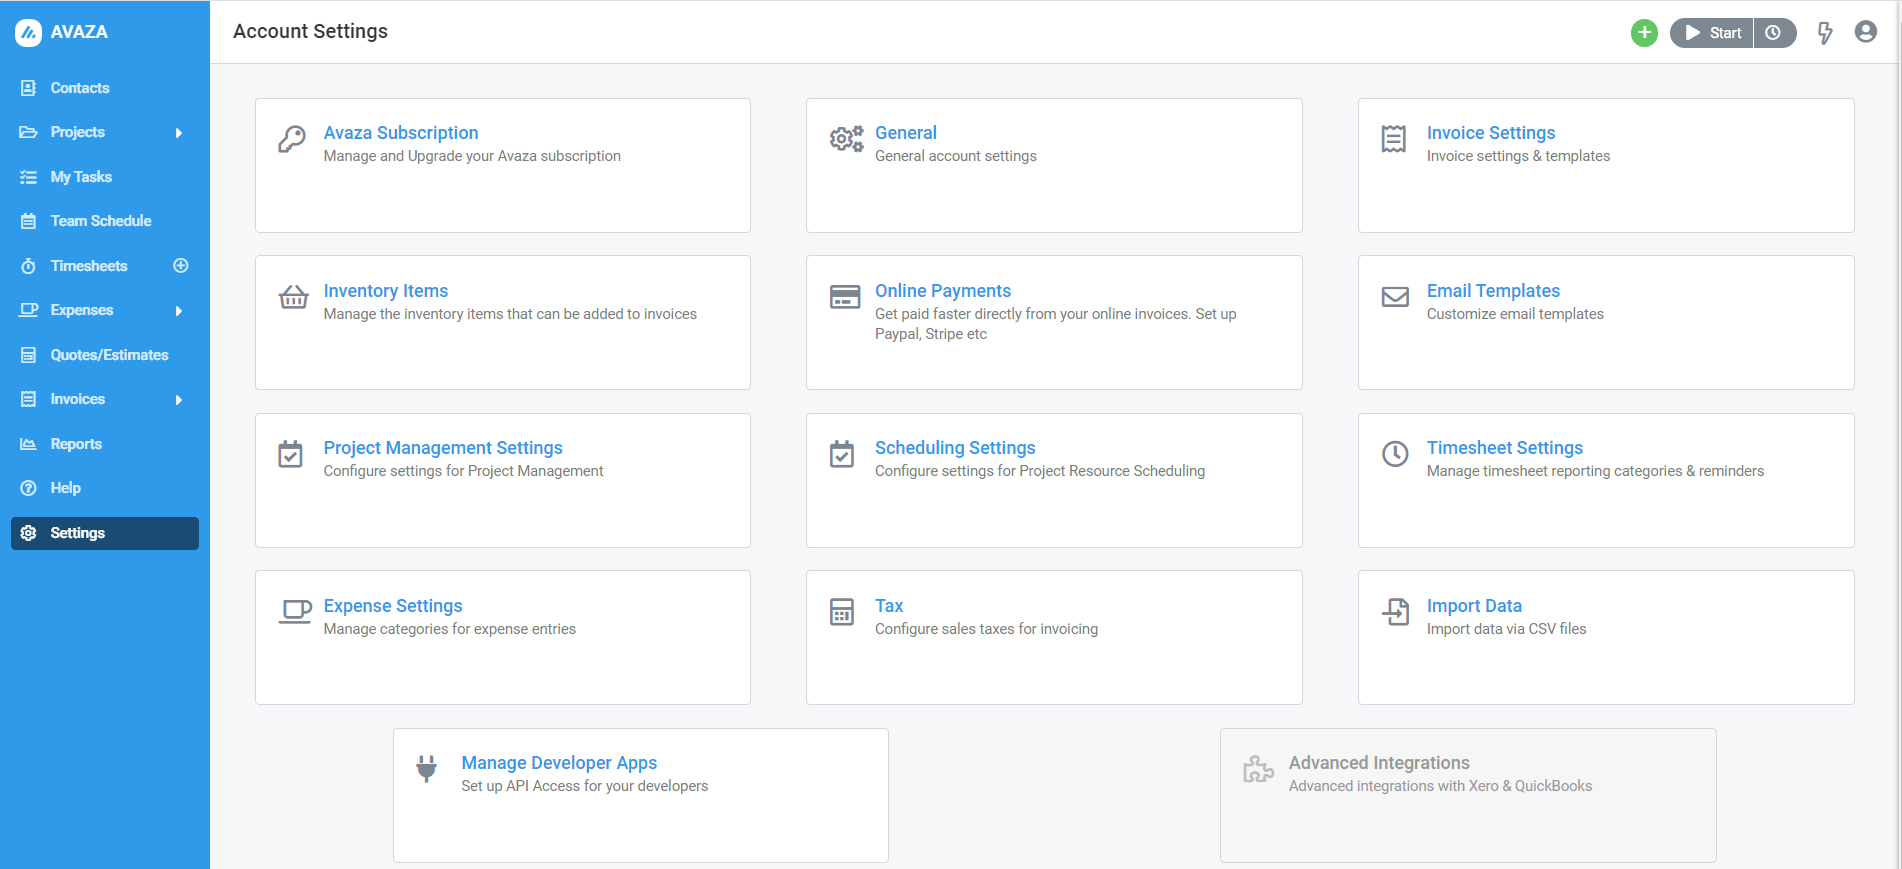
Task: Click the lightning bolt notifications icon
Action: coord(1825,33)
